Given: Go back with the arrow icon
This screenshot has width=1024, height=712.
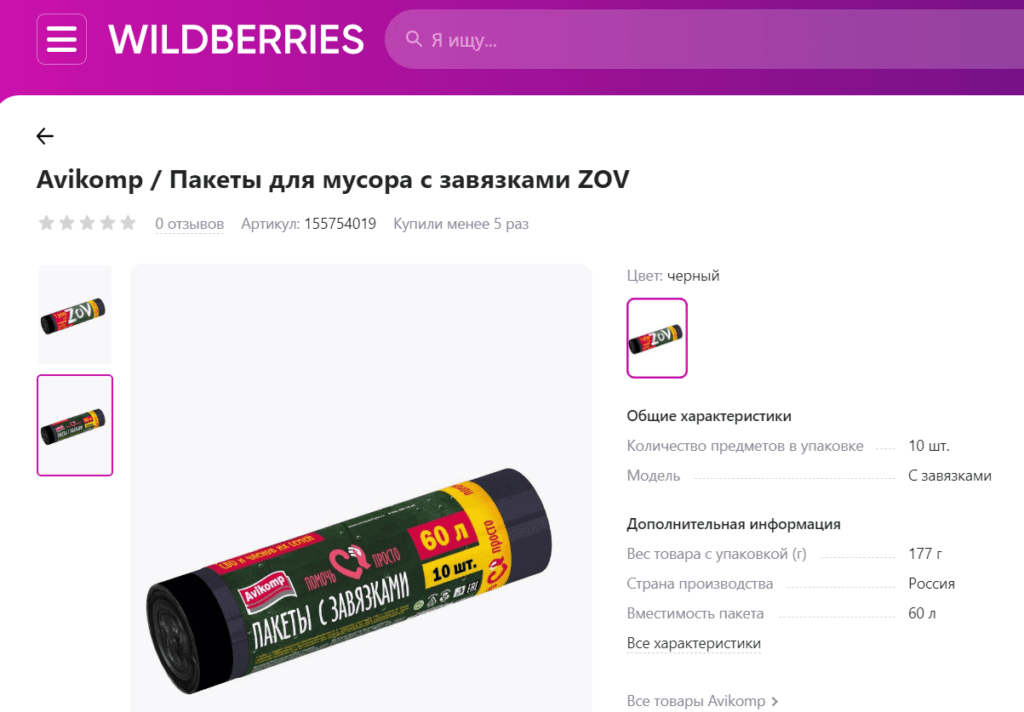Looking at the screenshot, I should click(x=45, y=136).
